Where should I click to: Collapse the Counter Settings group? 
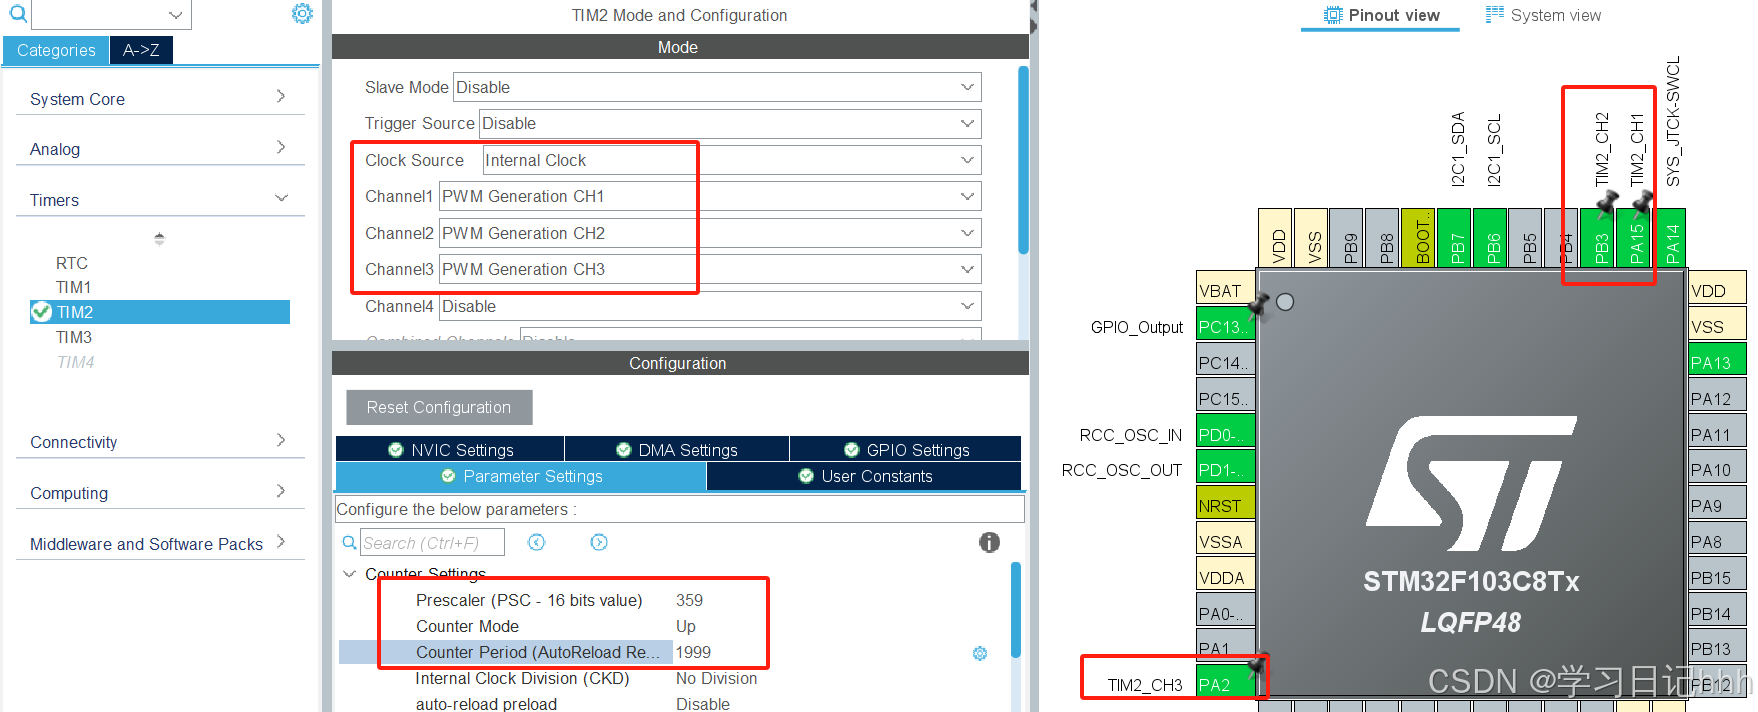tap(349, 574)
